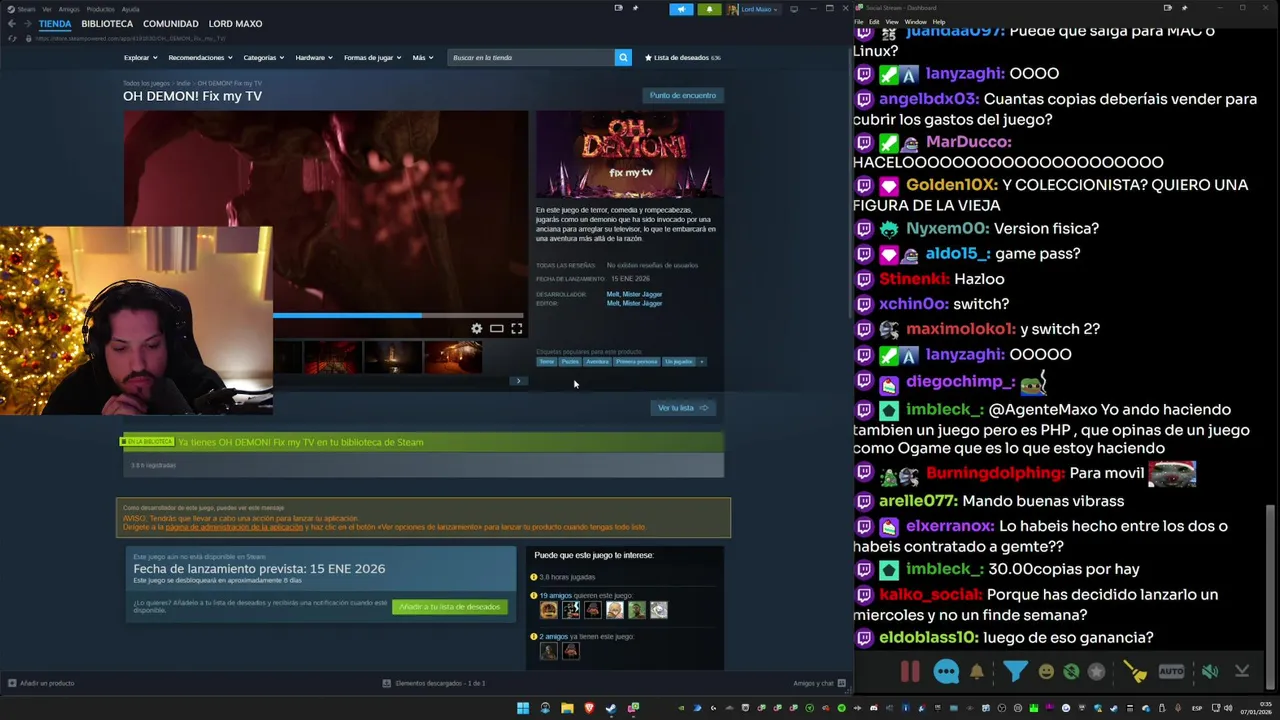This screenshot has width=1280, height=720.
Task: Open the Window menu in Social Stream
Action: tap(915, 21)
